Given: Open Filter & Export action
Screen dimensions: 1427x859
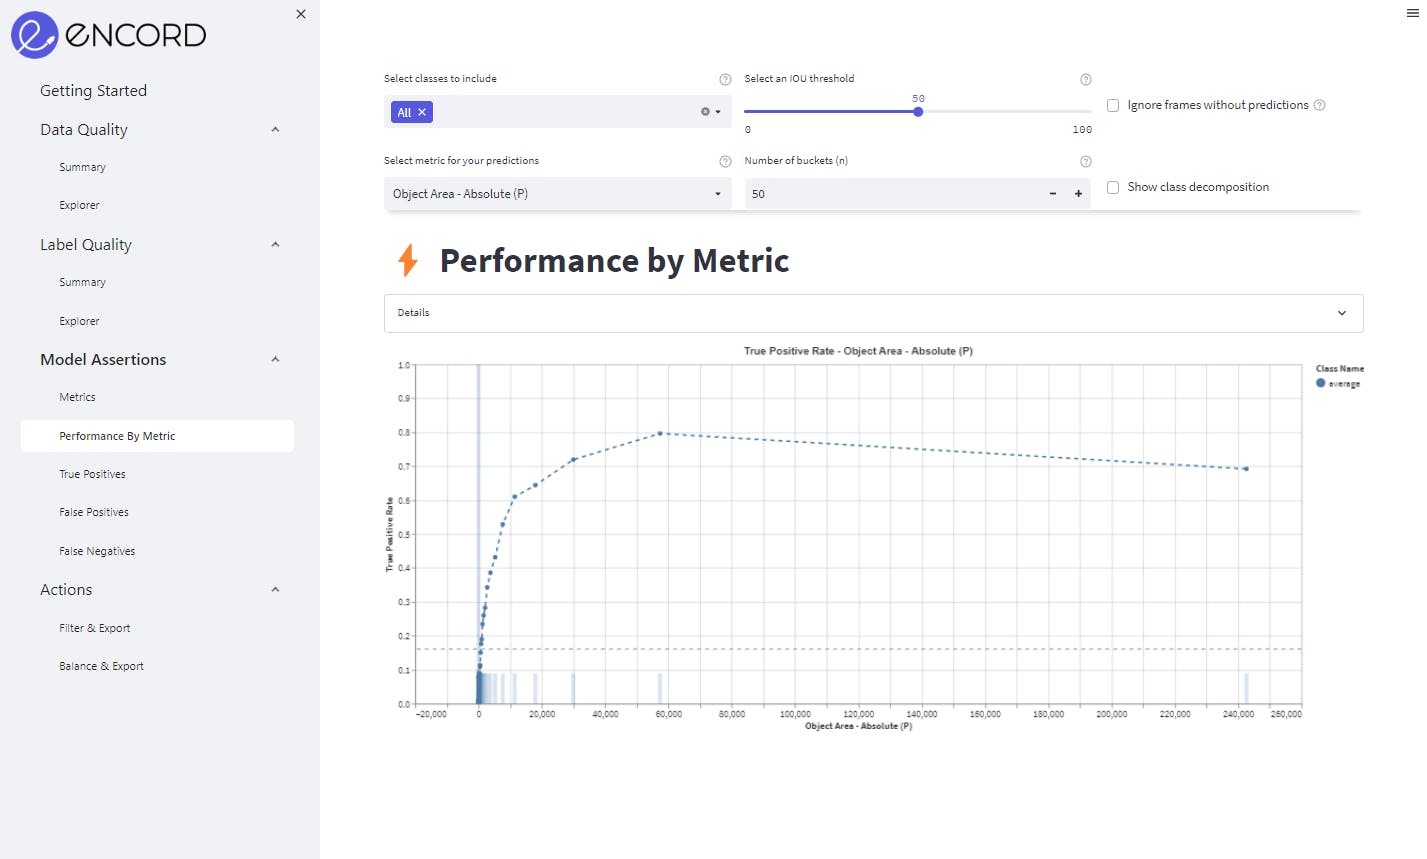Looking at the screenshot, I should click(94, 628).
